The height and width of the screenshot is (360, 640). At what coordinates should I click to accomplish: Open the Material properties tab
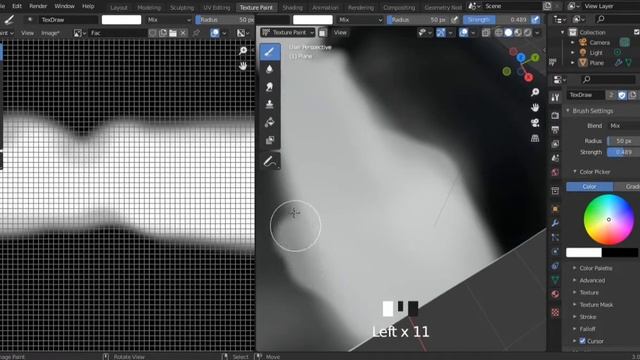pyautogui.click(x=555, y=294)
